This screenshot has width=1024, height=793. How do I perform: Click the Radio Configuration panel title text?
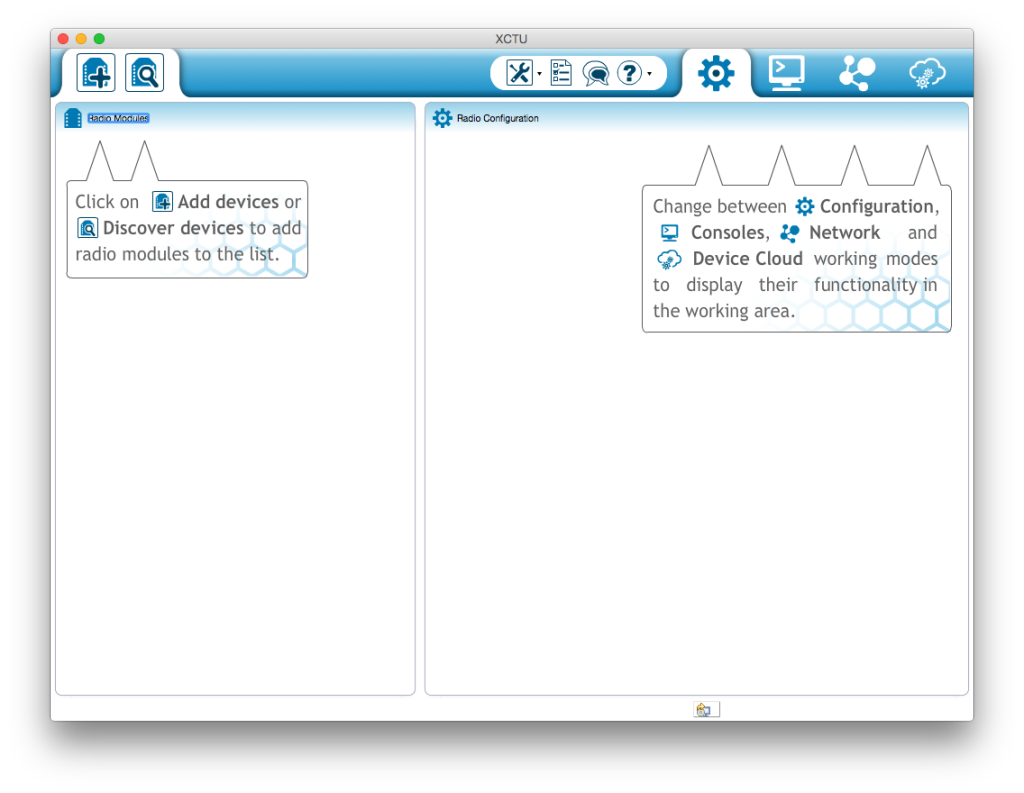tap(498, 118)
